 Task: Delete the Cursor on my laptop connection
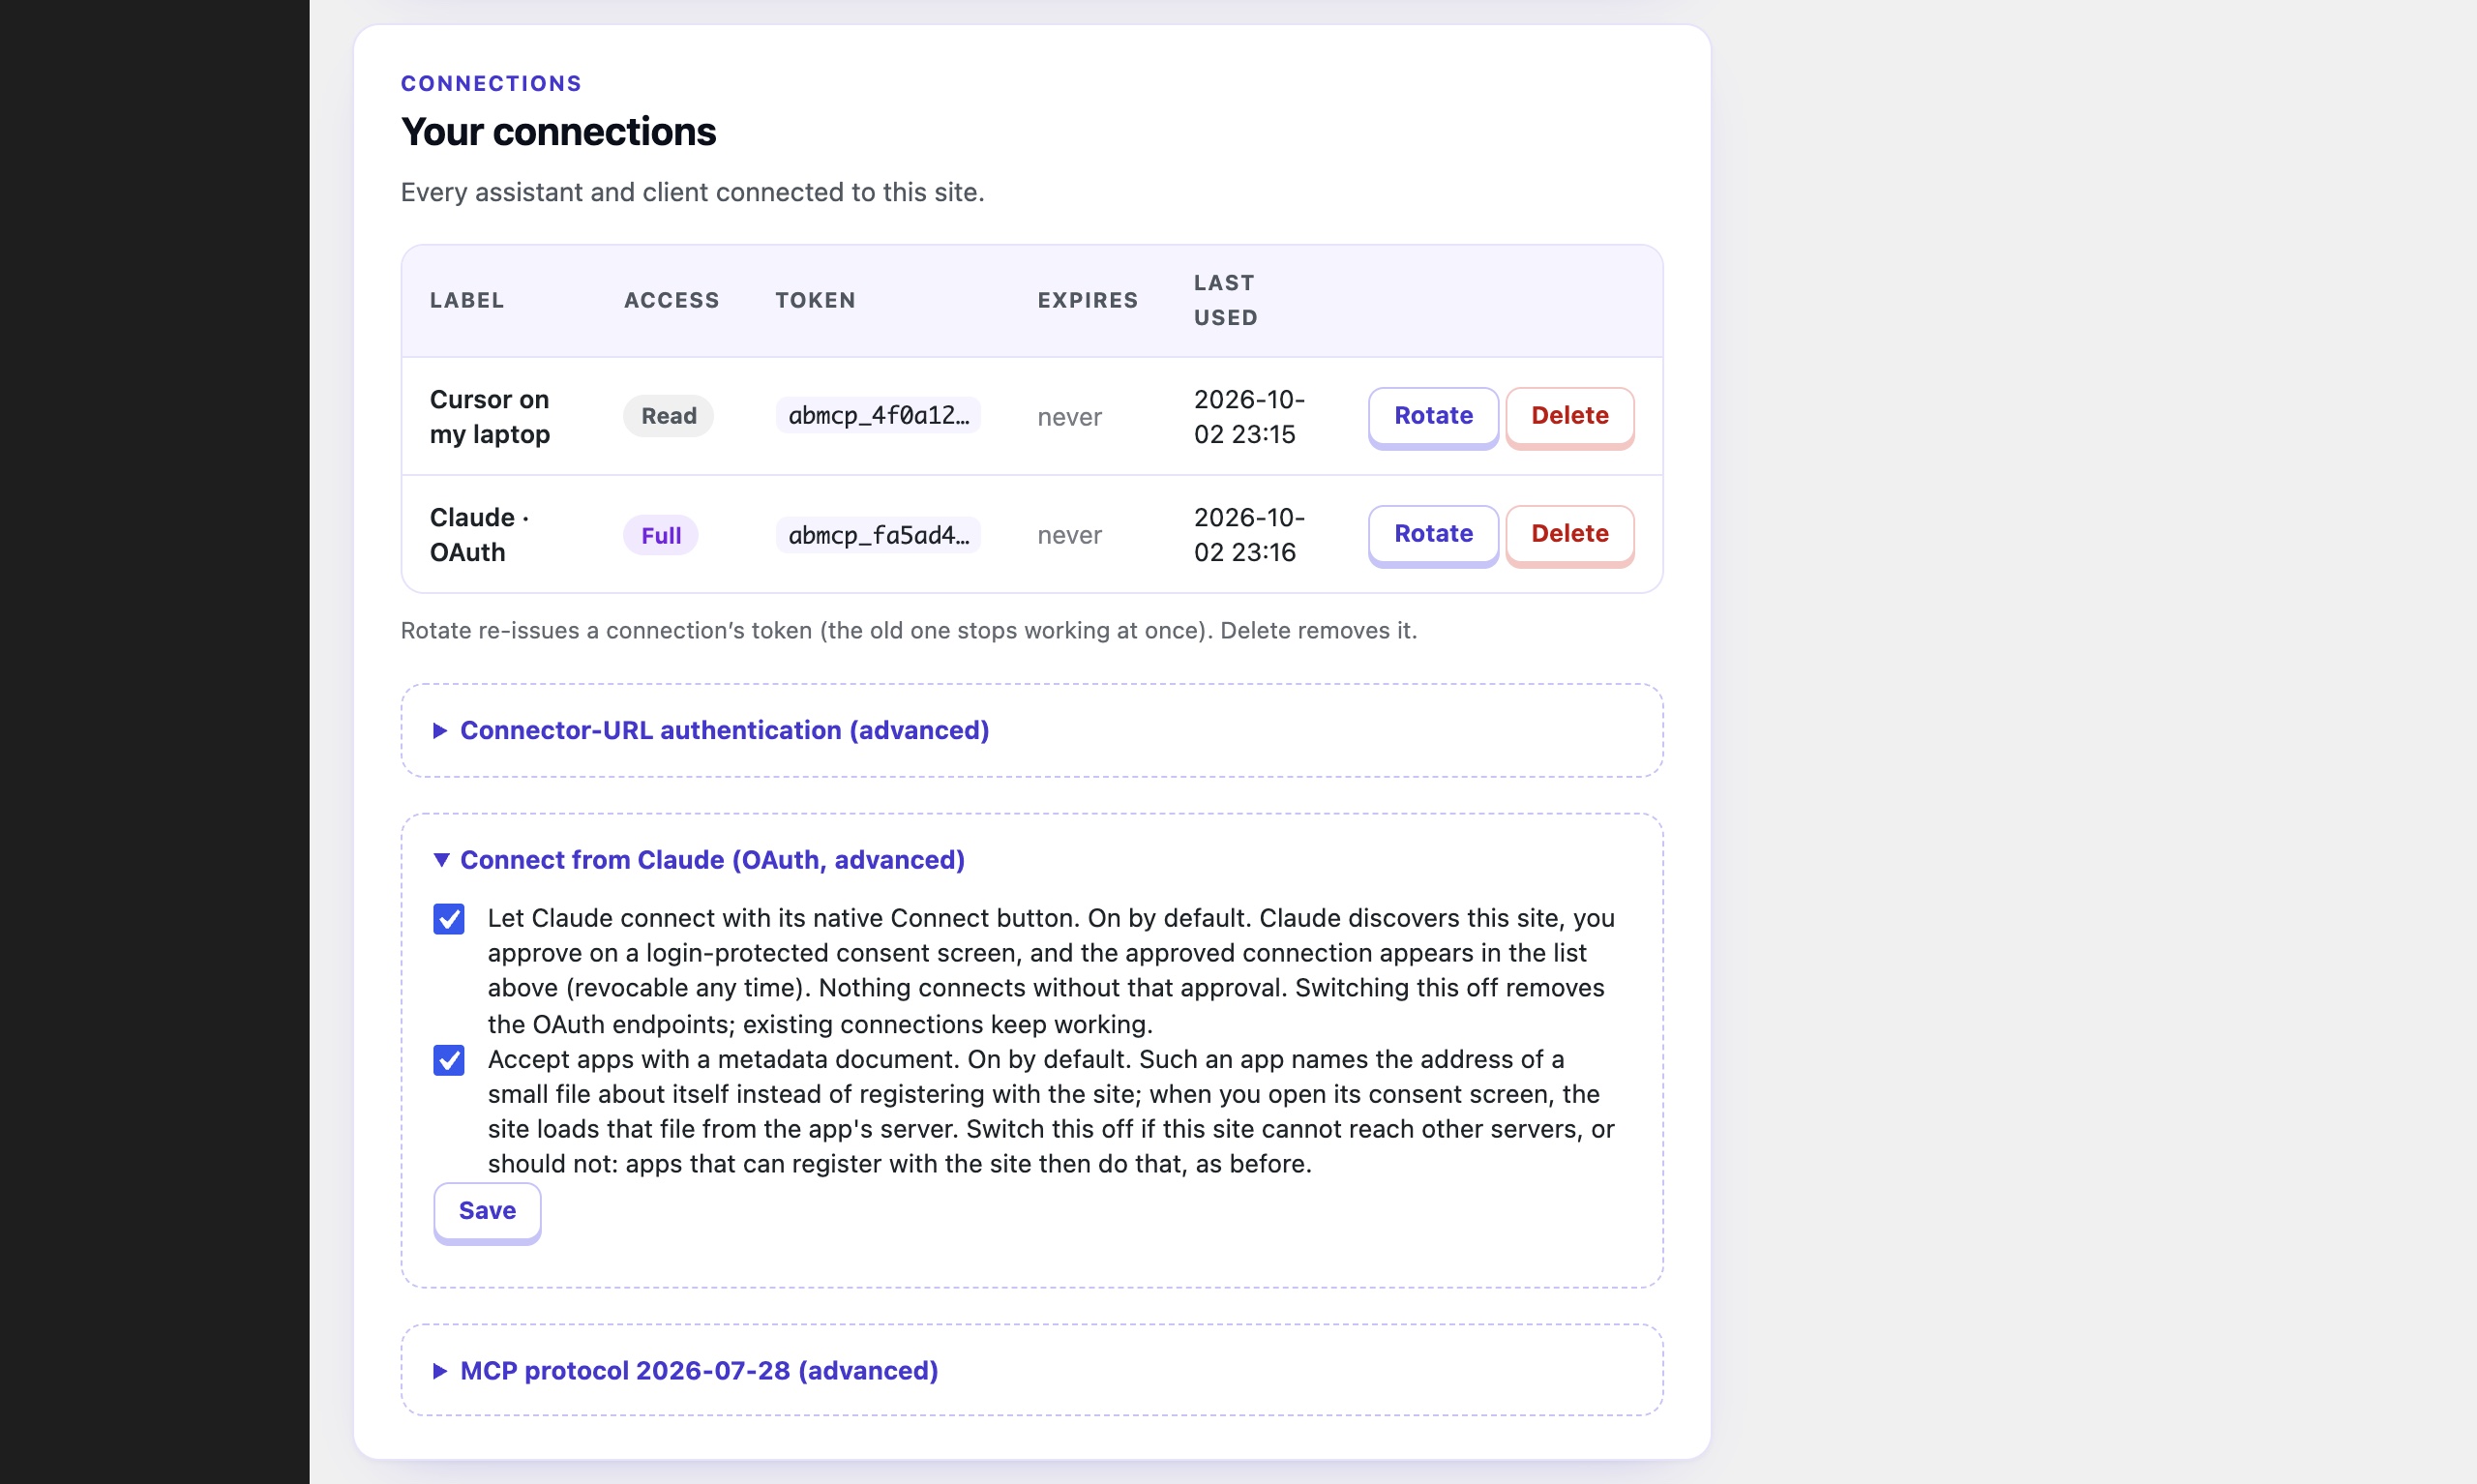click(1569, 416)
